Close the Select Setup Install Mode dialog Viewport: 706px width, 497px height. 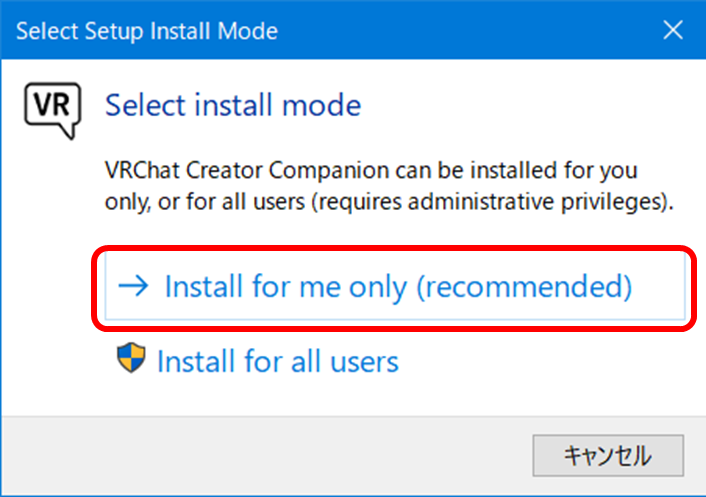(673, 30)
